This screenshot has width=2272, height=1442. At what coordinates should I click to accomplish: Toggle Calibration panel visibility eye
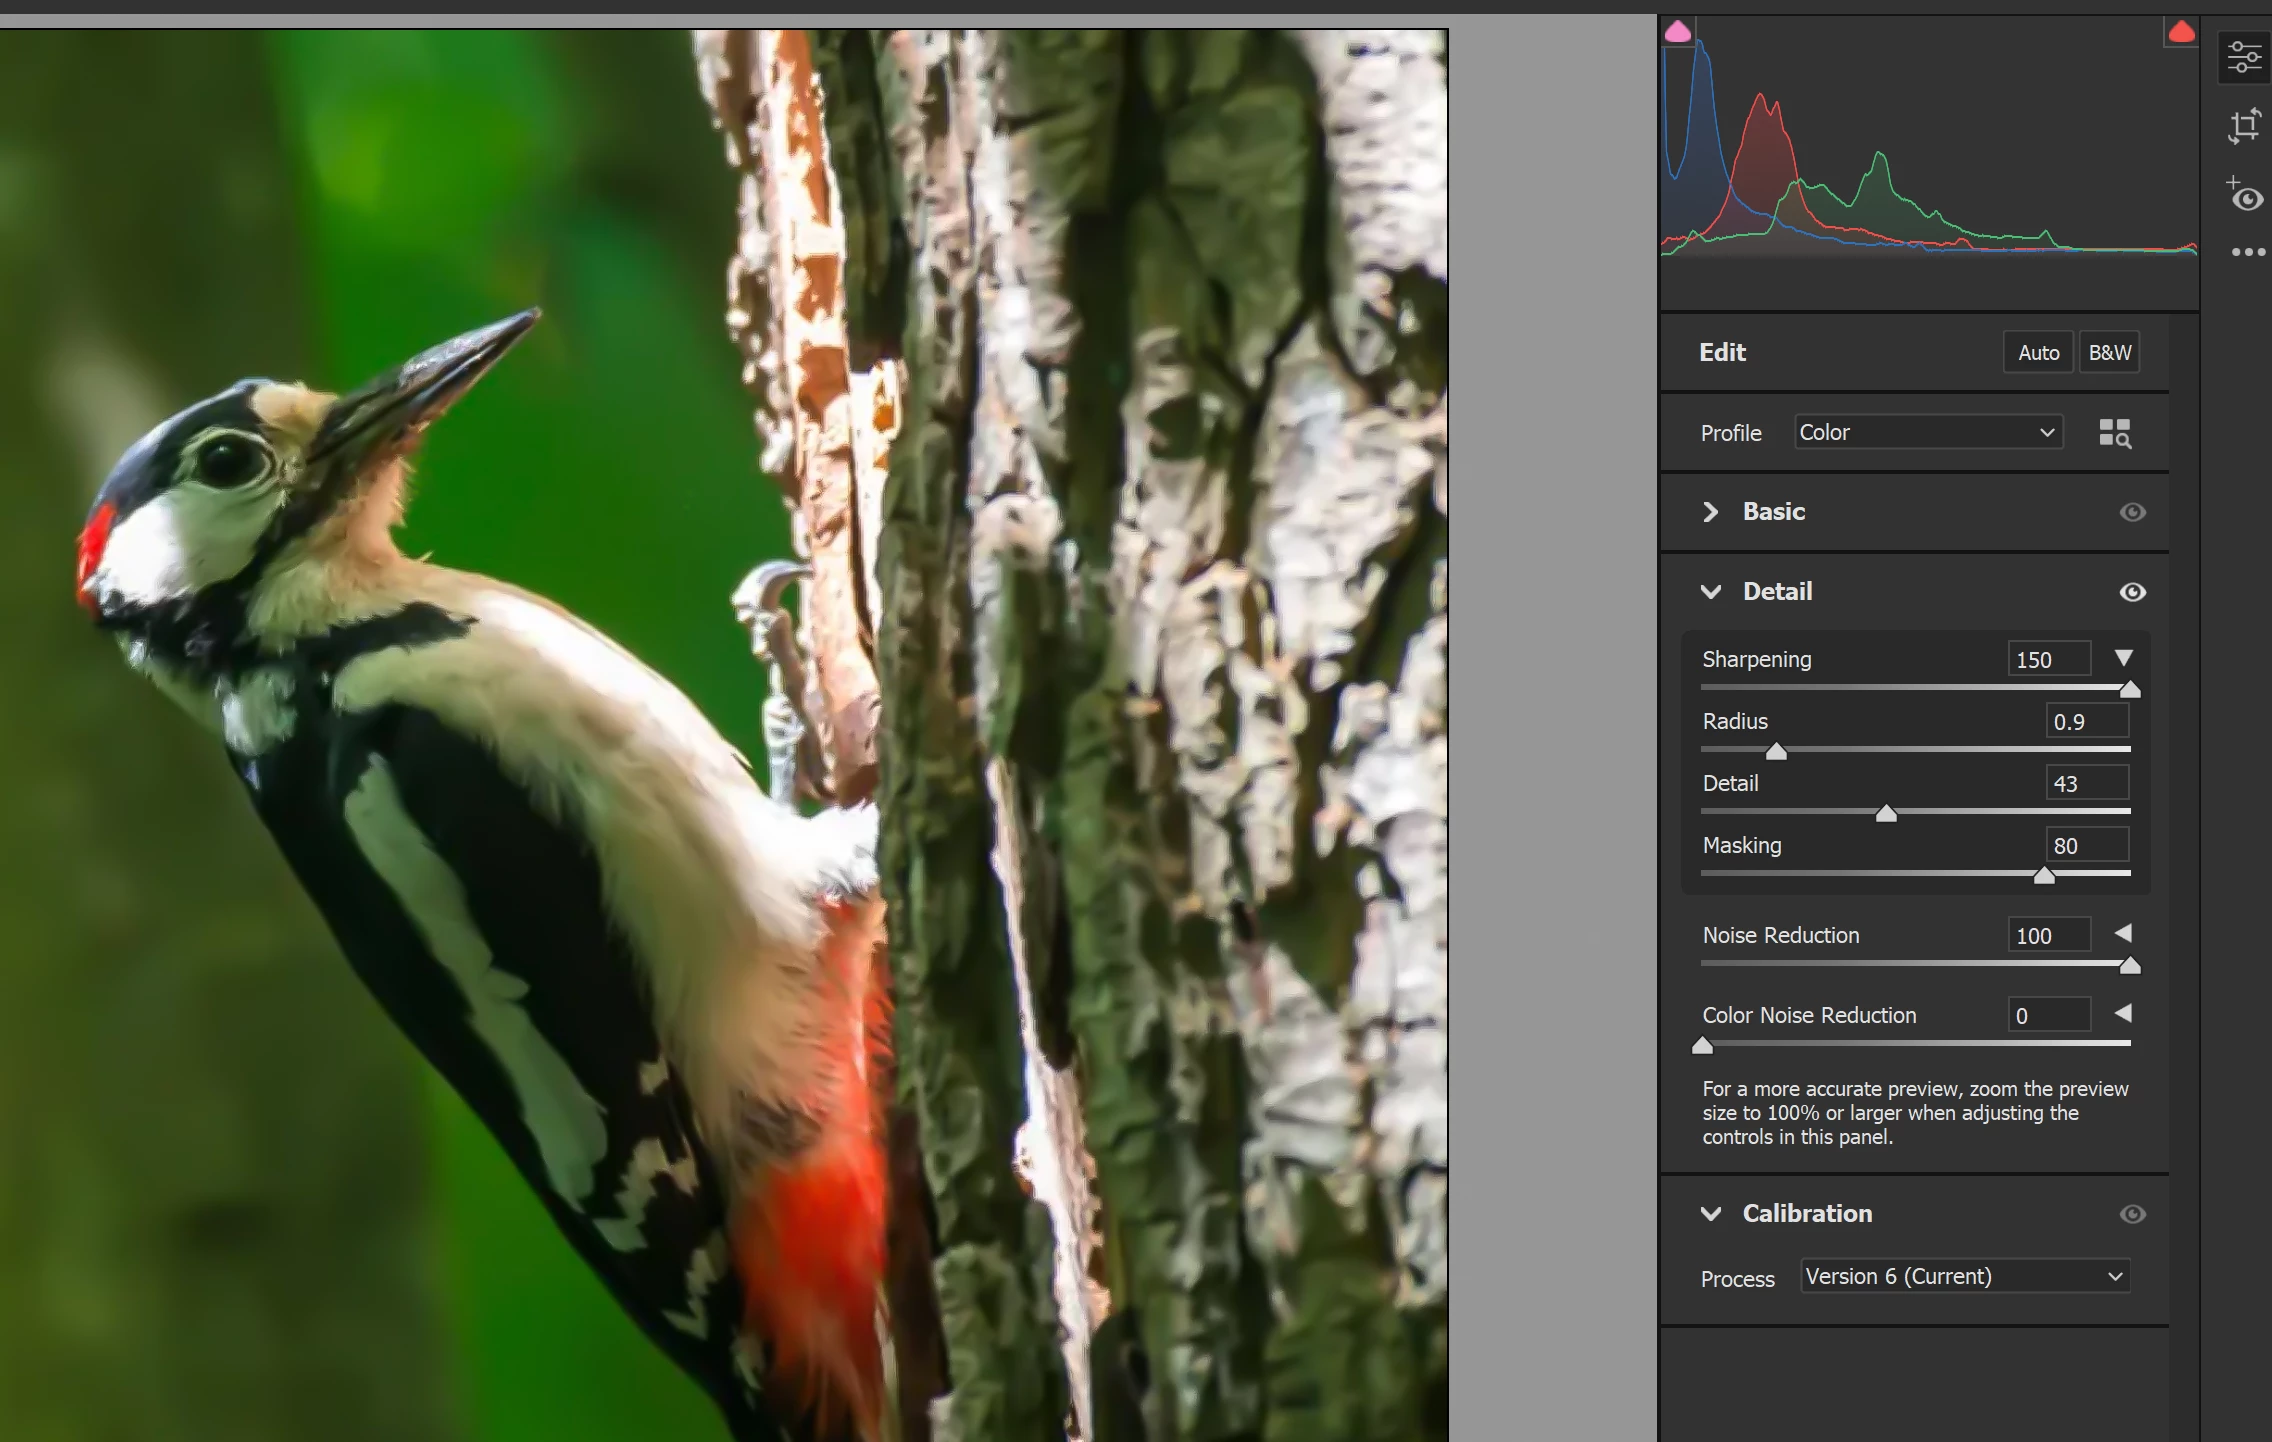point(2132,1214)
